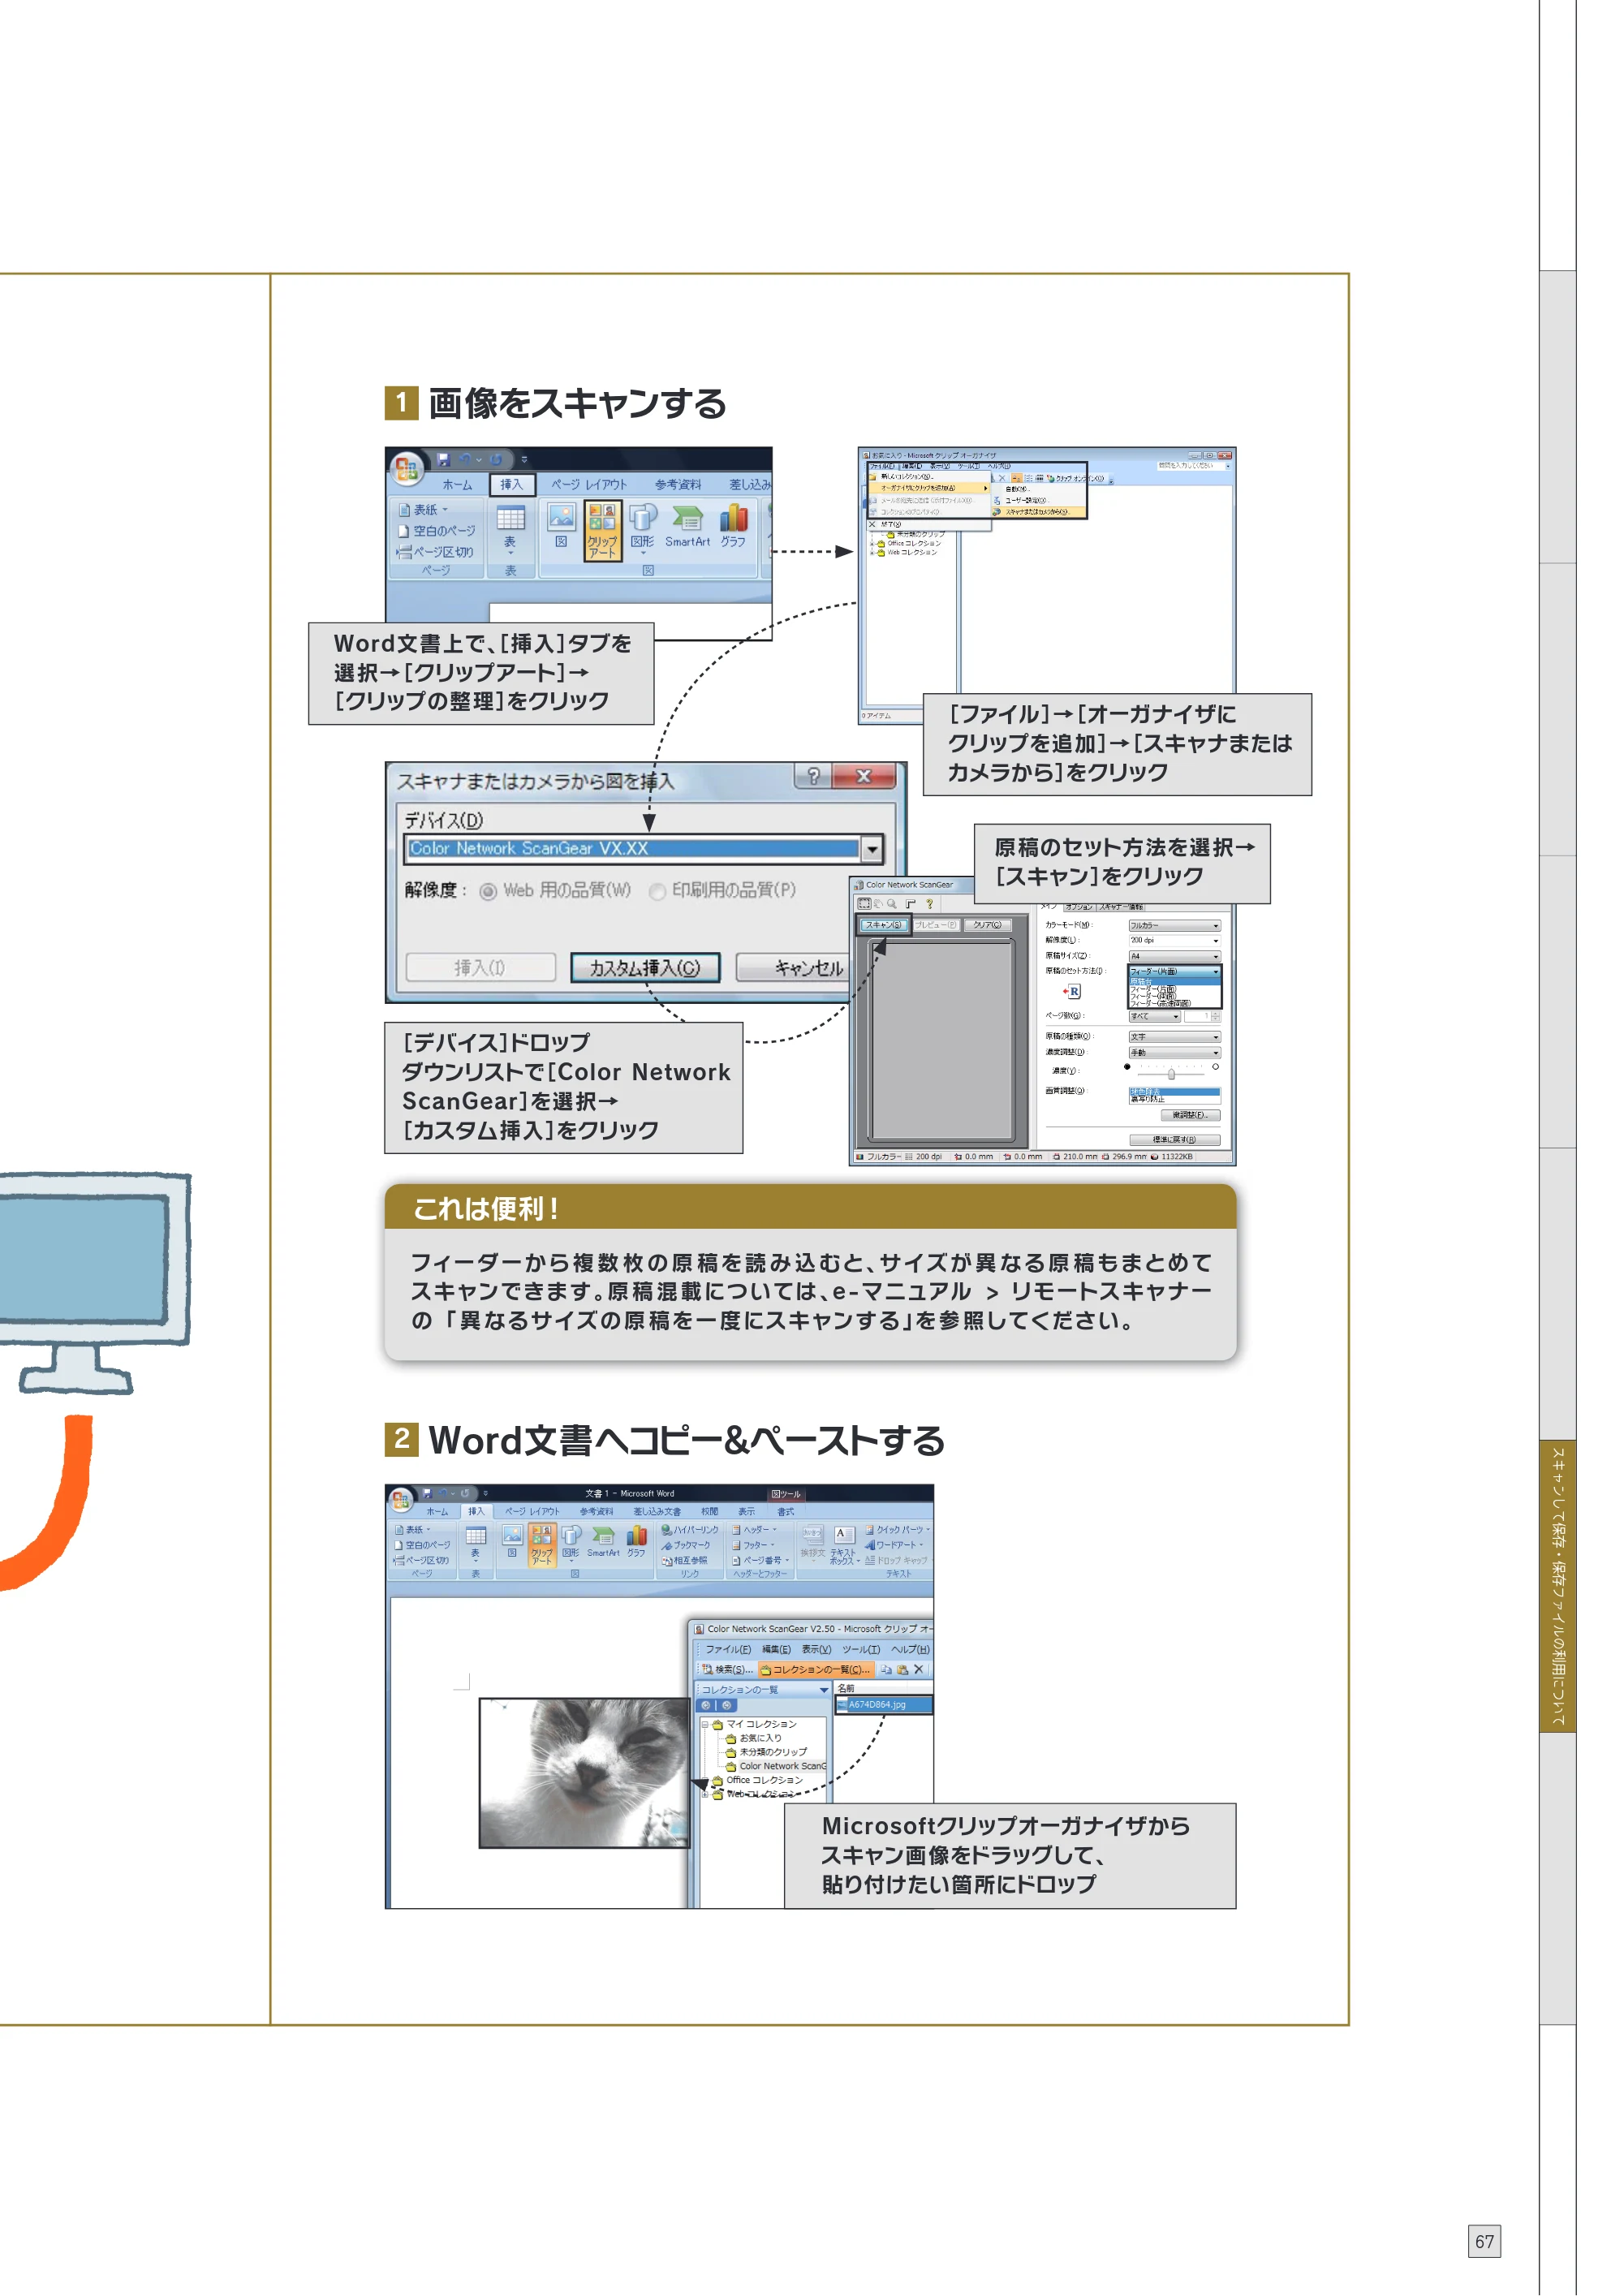1624x2296 pixels.
Task: Open the 解像度 200 dpi dropdown
Action: 1174,940
